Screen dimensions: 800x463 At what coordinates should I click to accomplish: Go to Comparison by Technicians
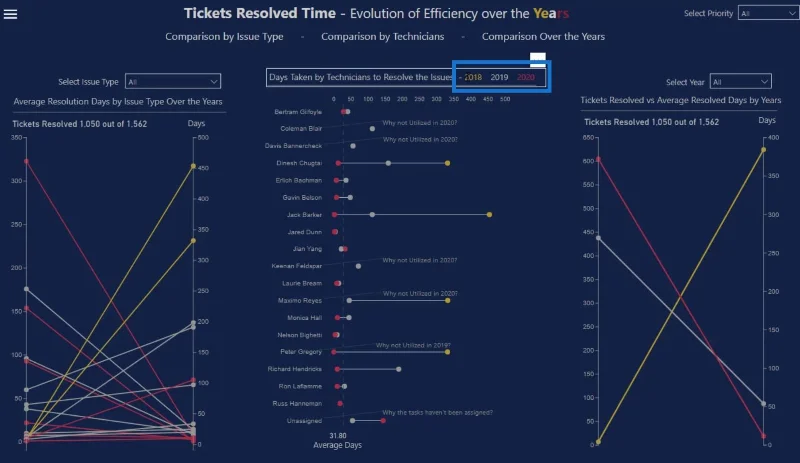383,36
